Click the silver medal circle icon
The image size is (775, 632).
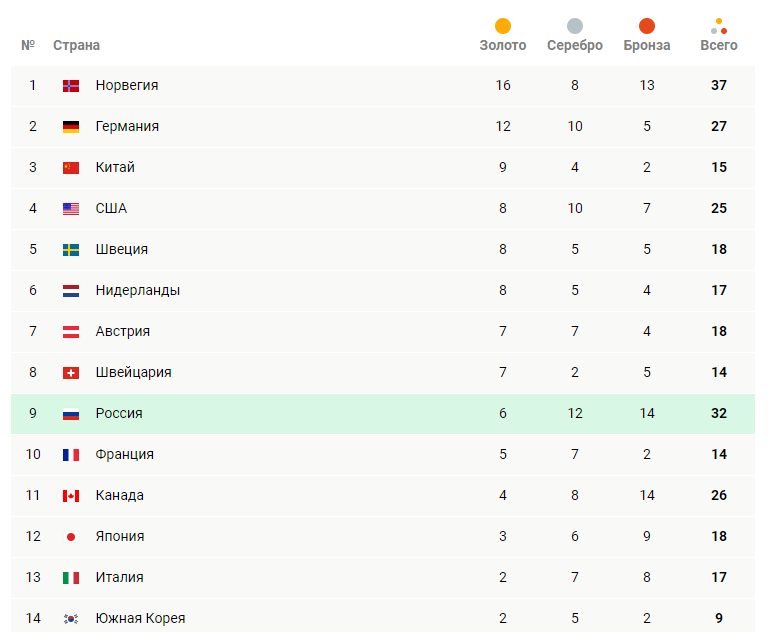[575, 26]
